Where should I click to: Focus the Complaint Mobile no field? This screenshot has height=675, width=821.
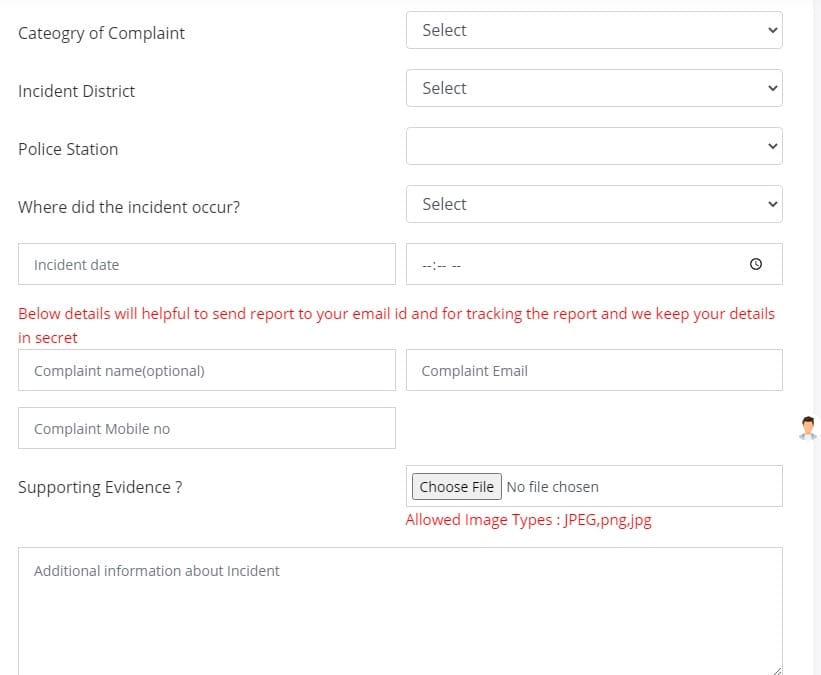click(206, 428)
